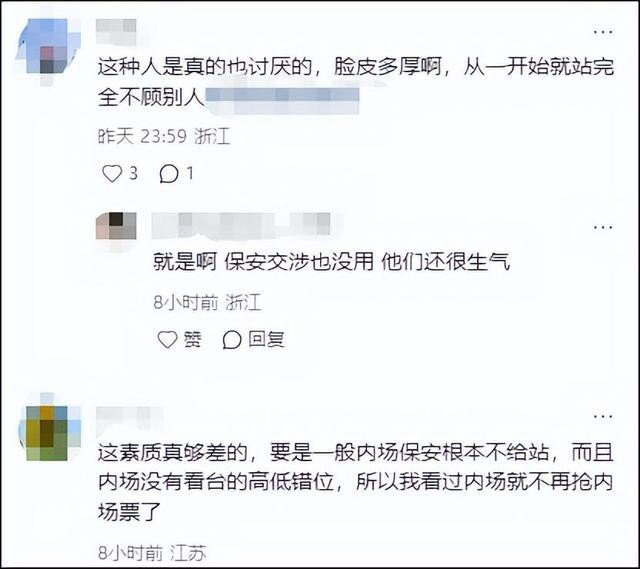Open the three-dot menu on the first comment

click(x=603, y=32)
